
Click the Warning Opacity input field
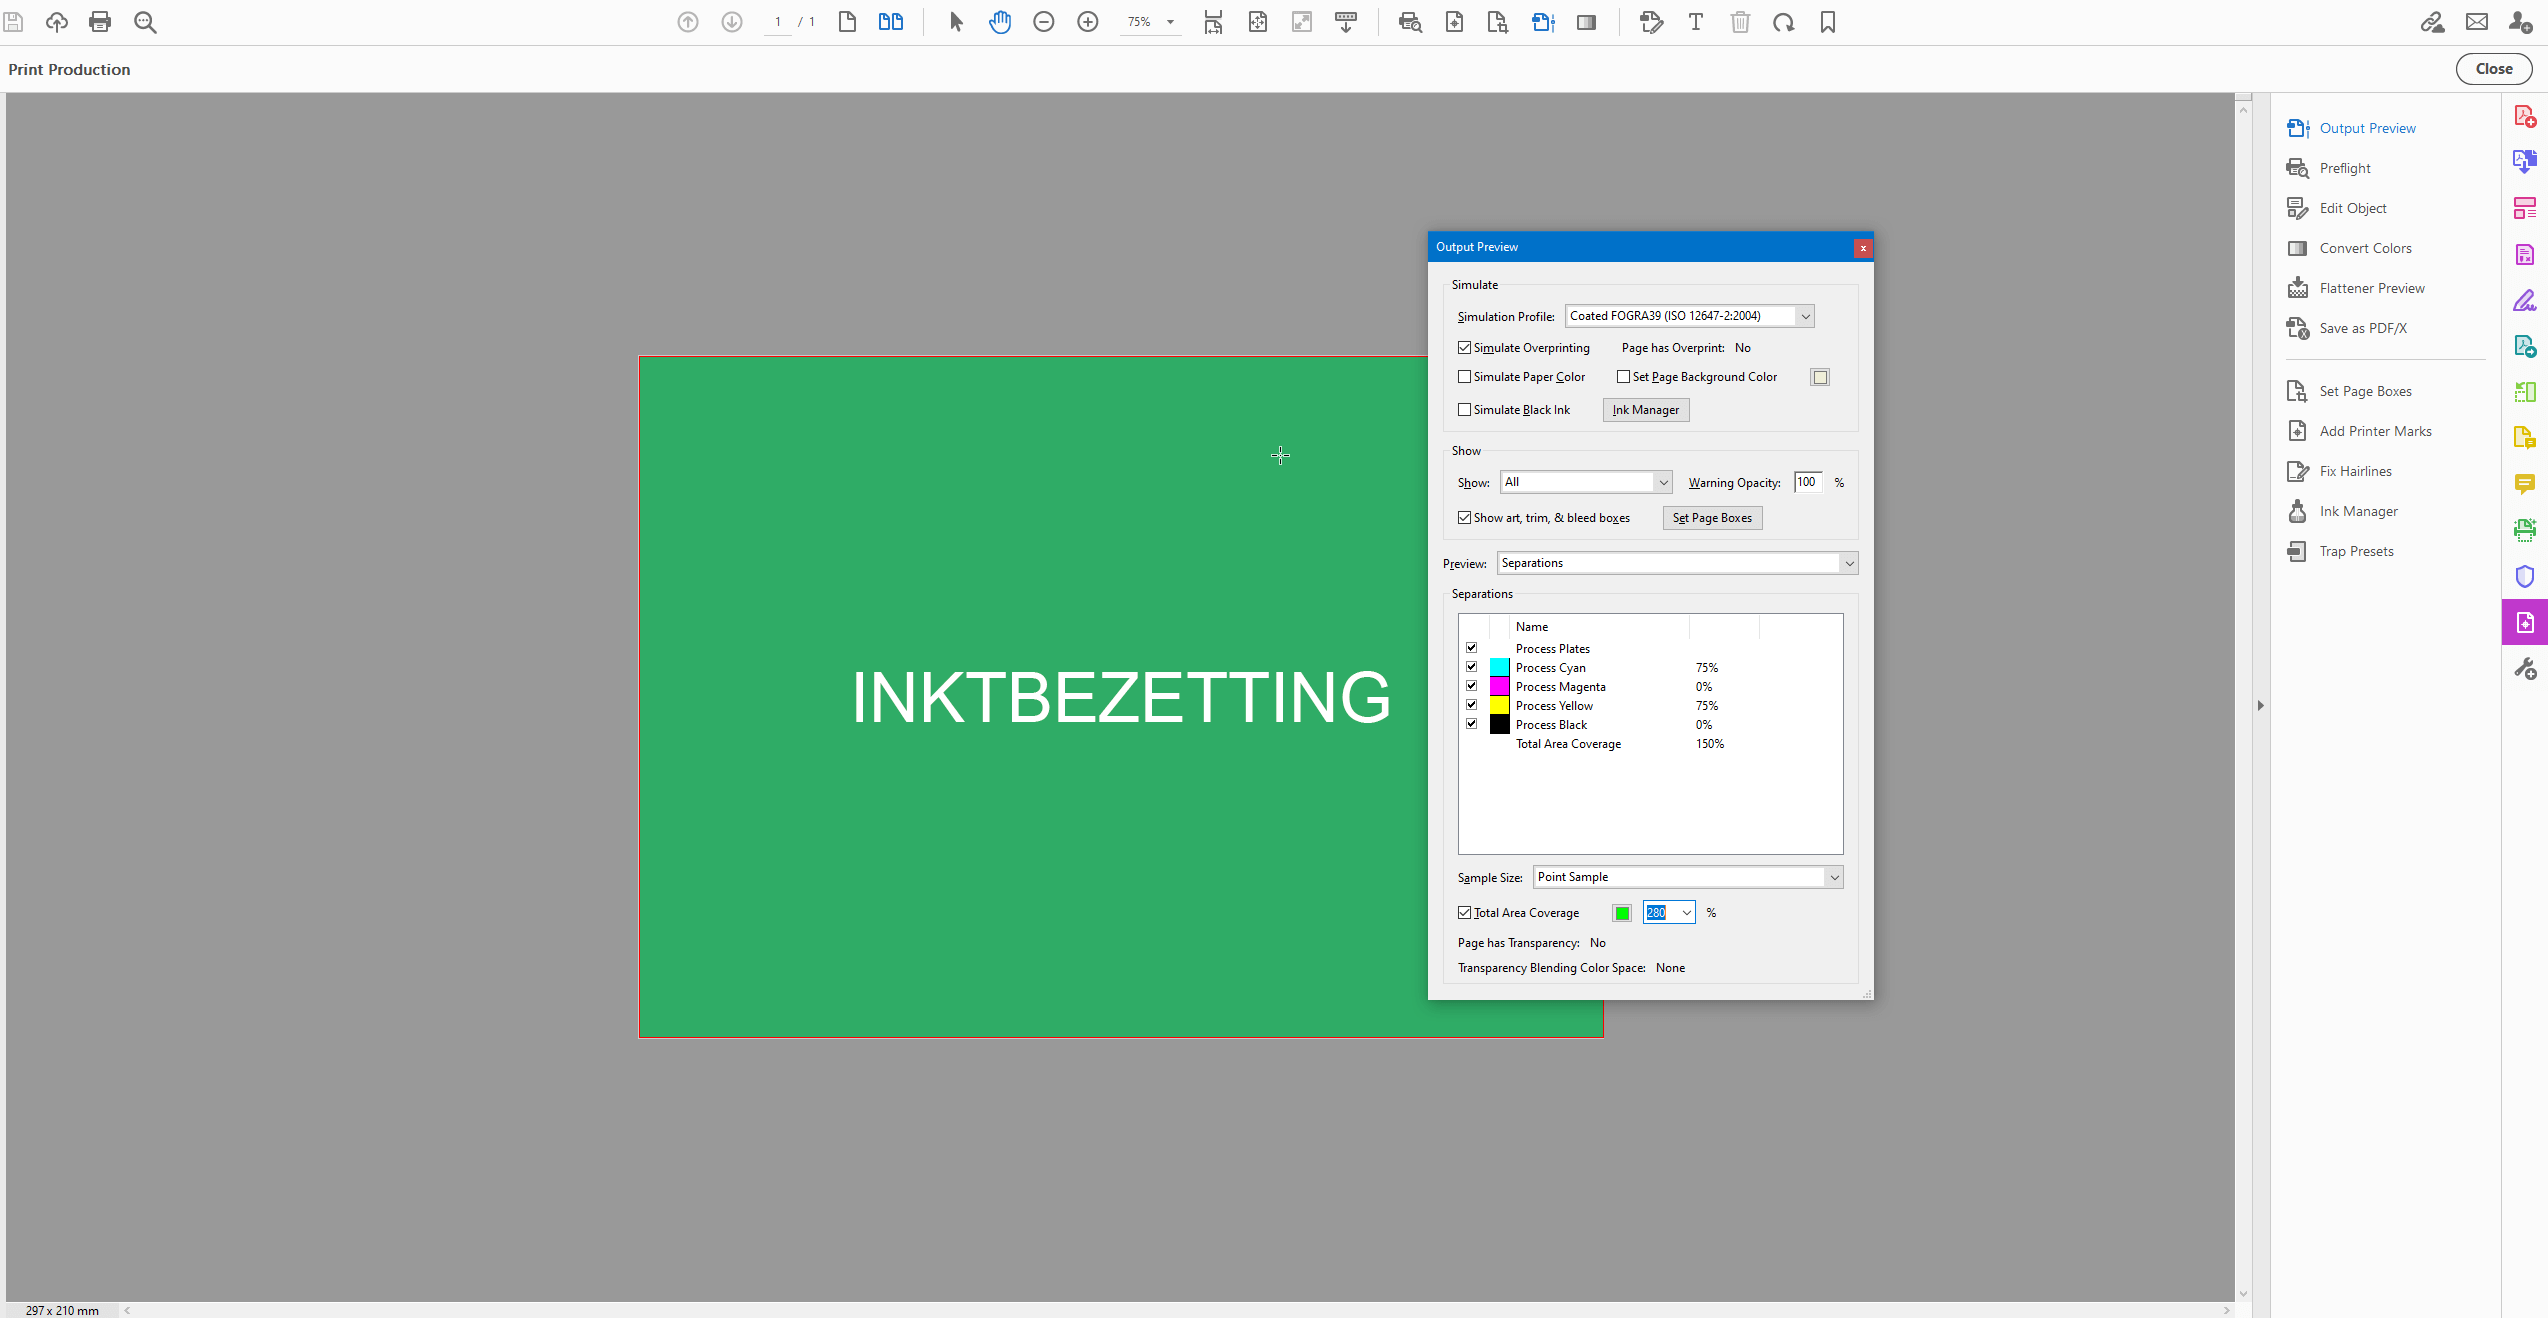pyautogui.click(x=1808, y=482)
